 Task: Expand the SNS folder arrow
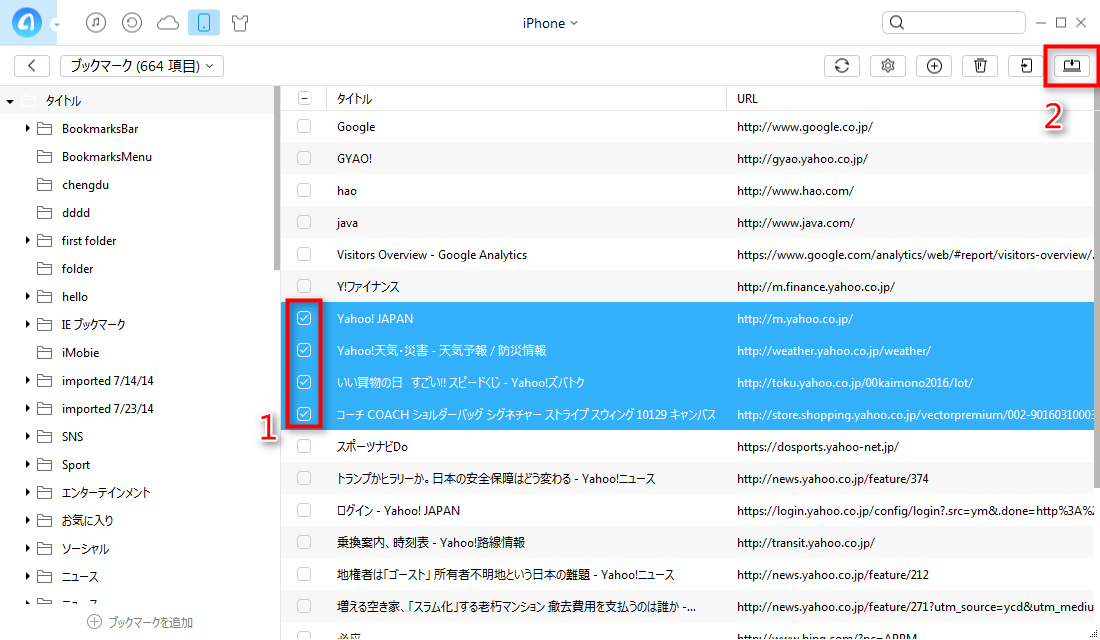(x=27, y=436)
